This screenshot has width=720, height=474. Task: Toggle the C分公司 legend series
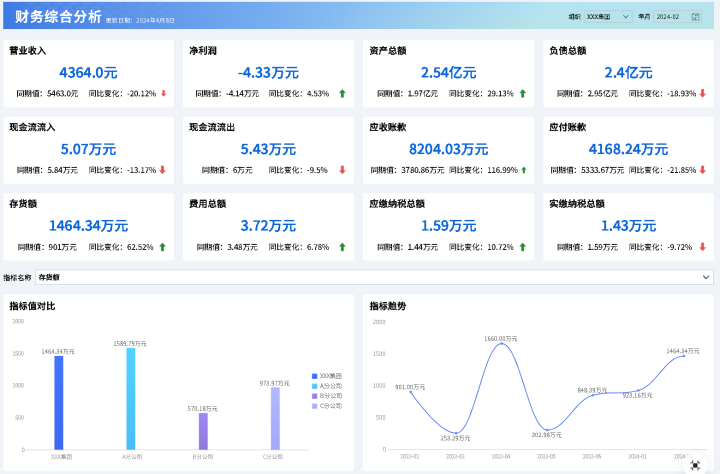coord(327,406)
